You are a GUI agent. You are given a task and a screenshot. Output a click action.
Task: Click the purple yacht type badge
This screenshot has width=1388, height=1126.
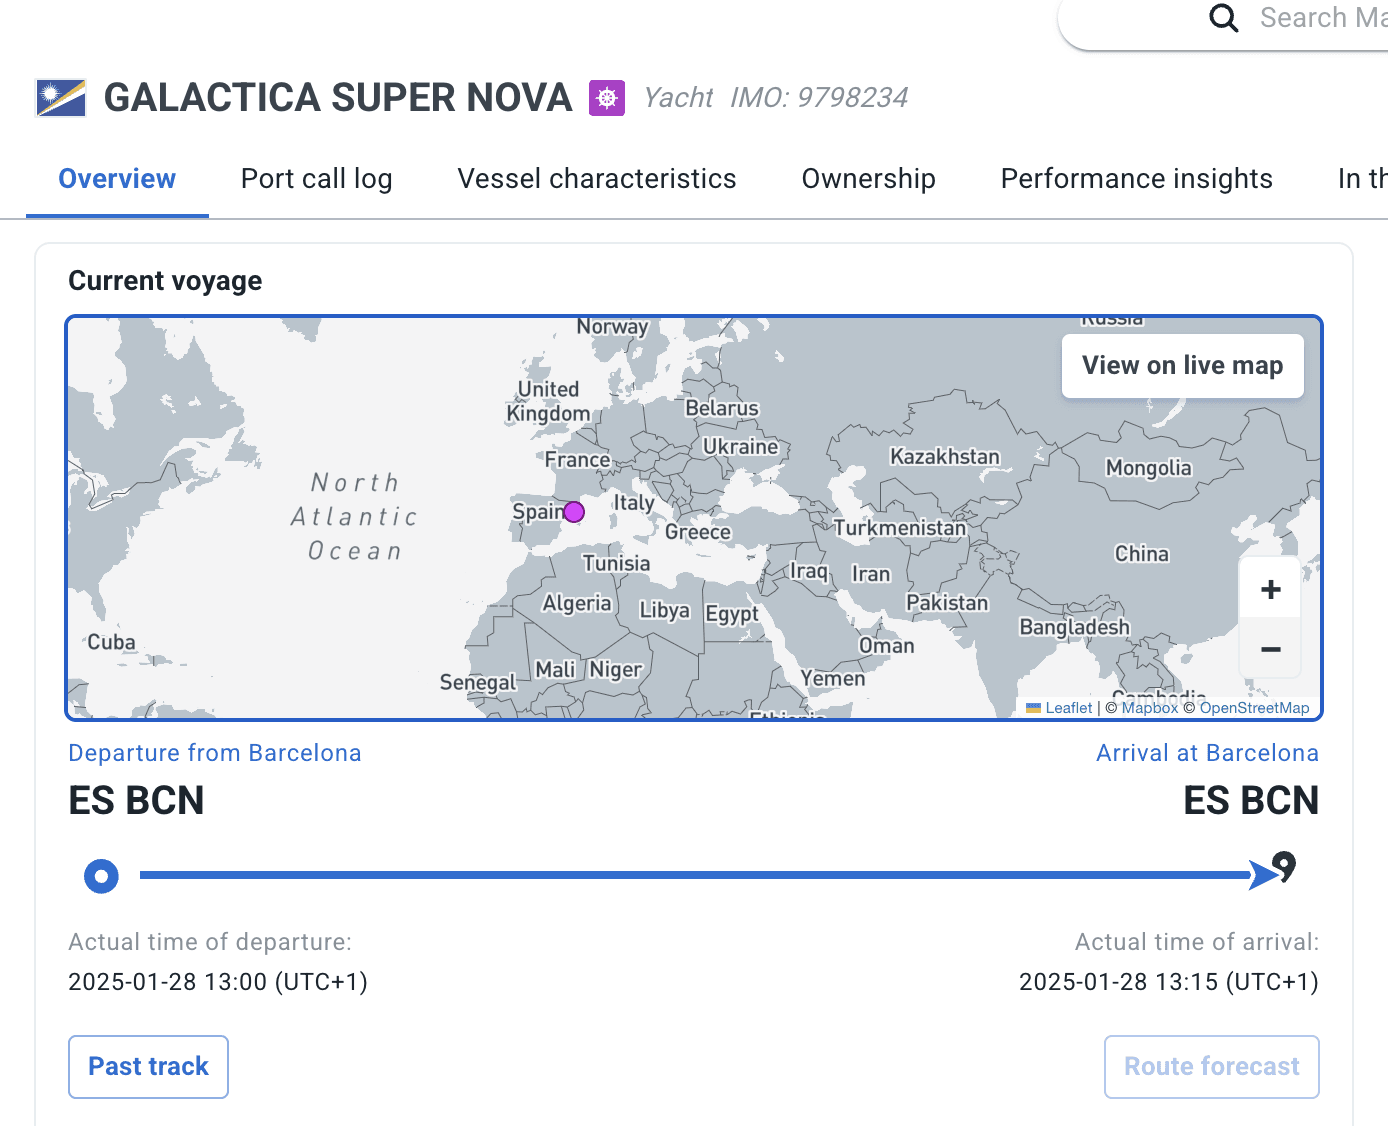point(607,98)
